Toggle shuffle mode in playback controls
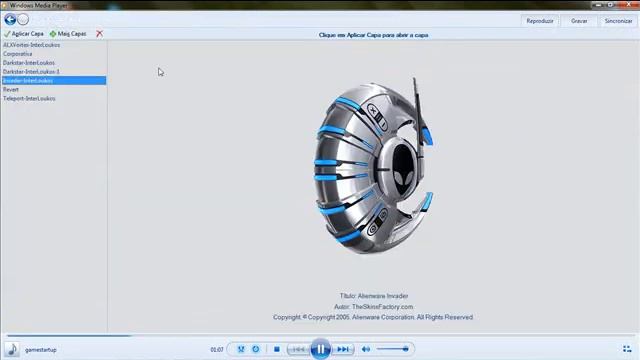The width and height of the screenshot is (640, 360). (241, 349)
